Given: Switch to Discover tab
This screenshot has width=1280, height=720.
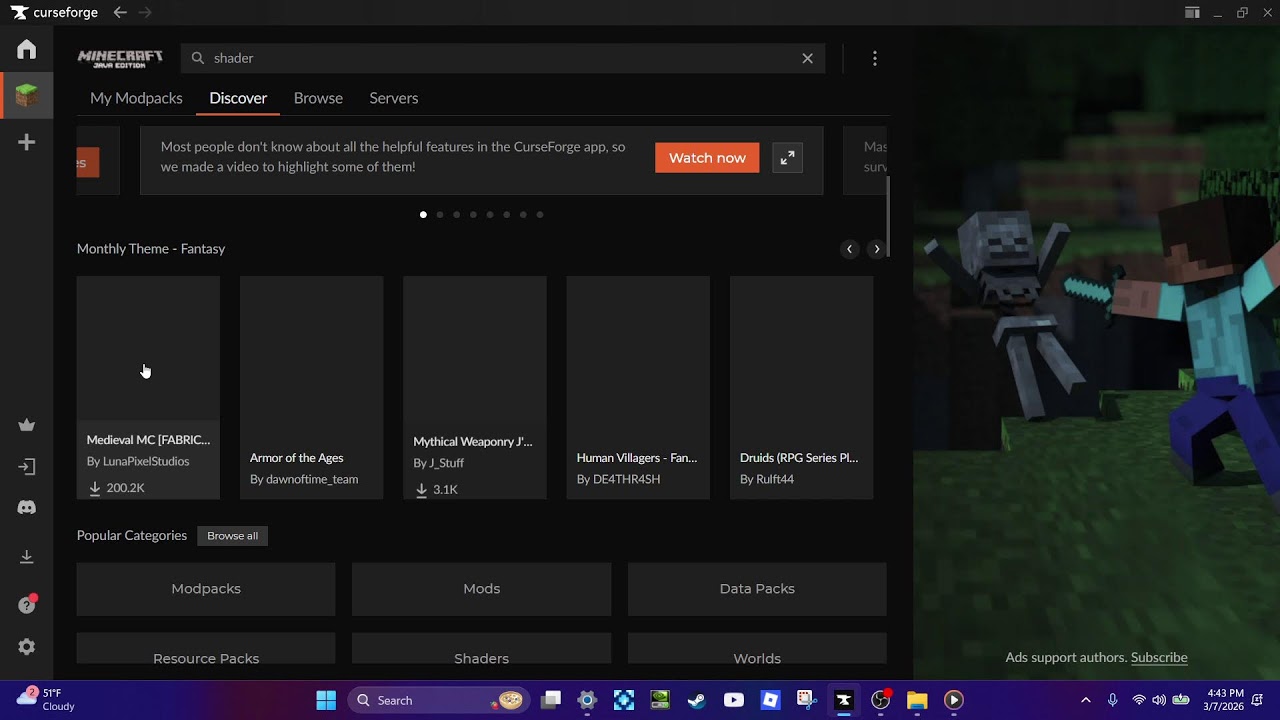Looking at the screenshot, I should [x=238, y=98].
